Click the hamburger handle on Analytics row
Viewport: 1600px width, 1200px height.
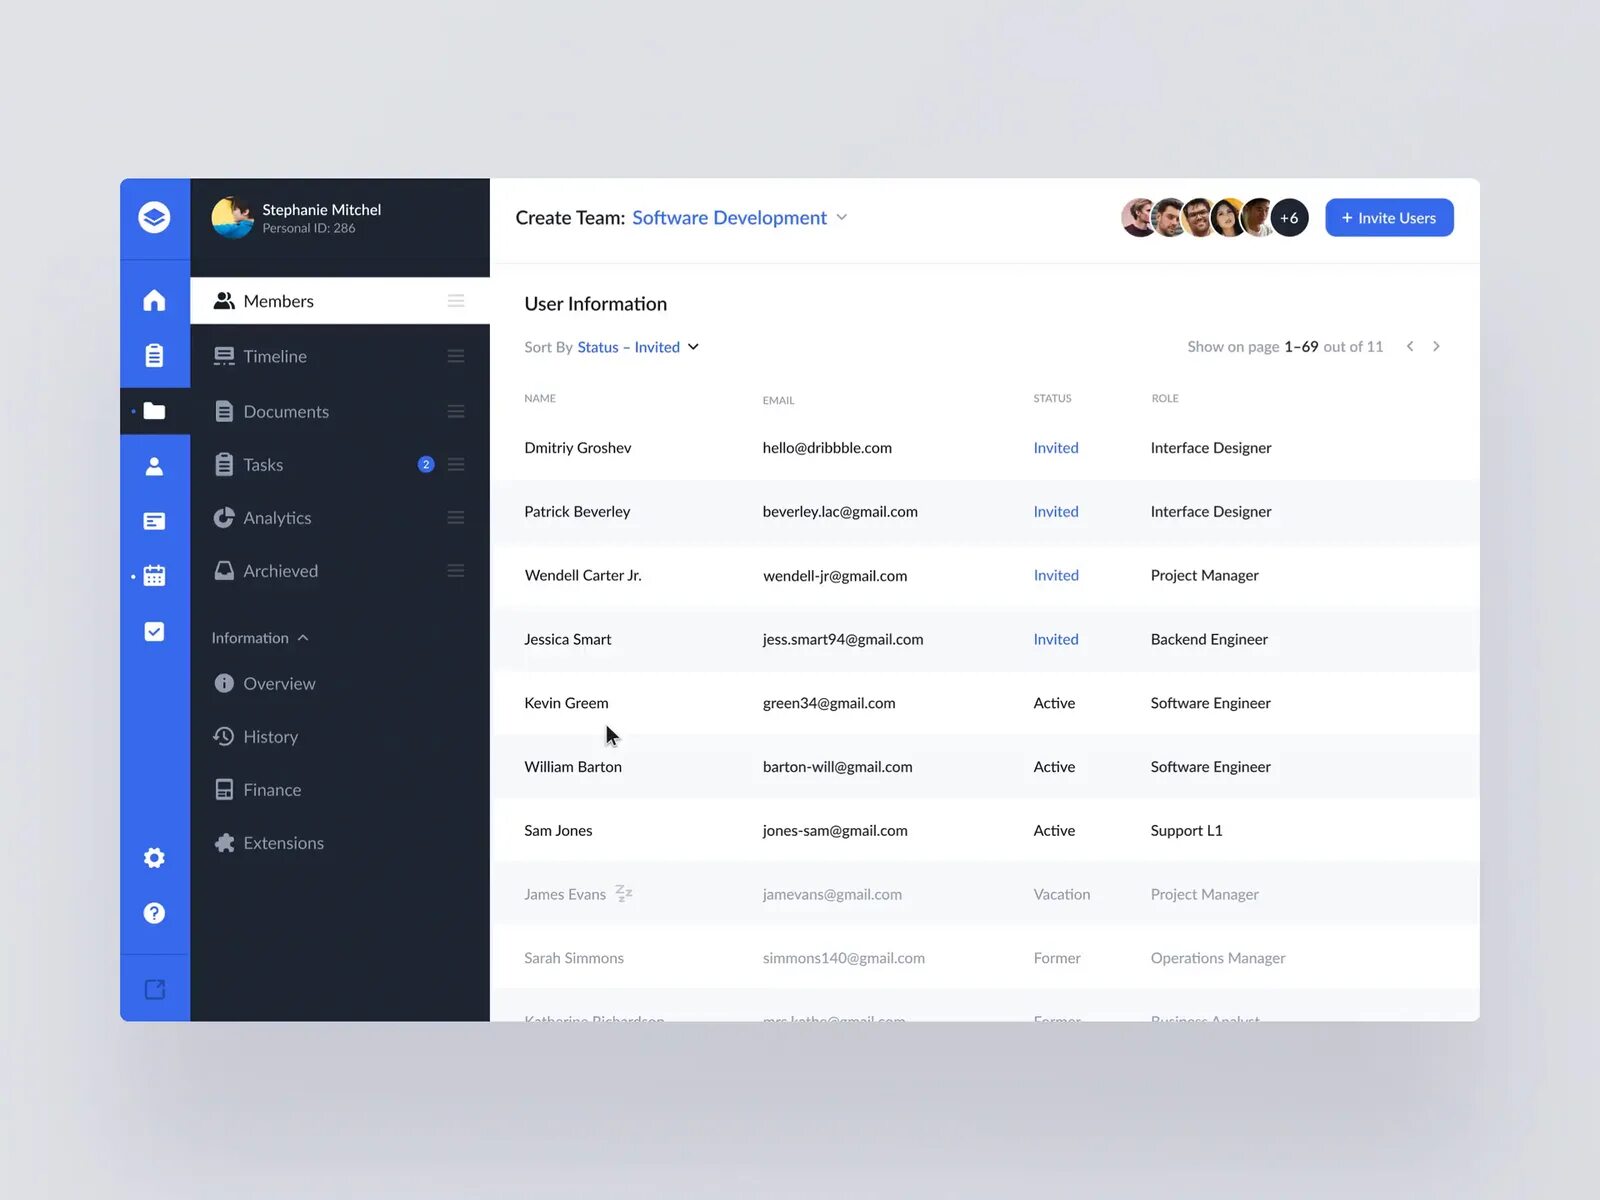[x=456, y=518]
